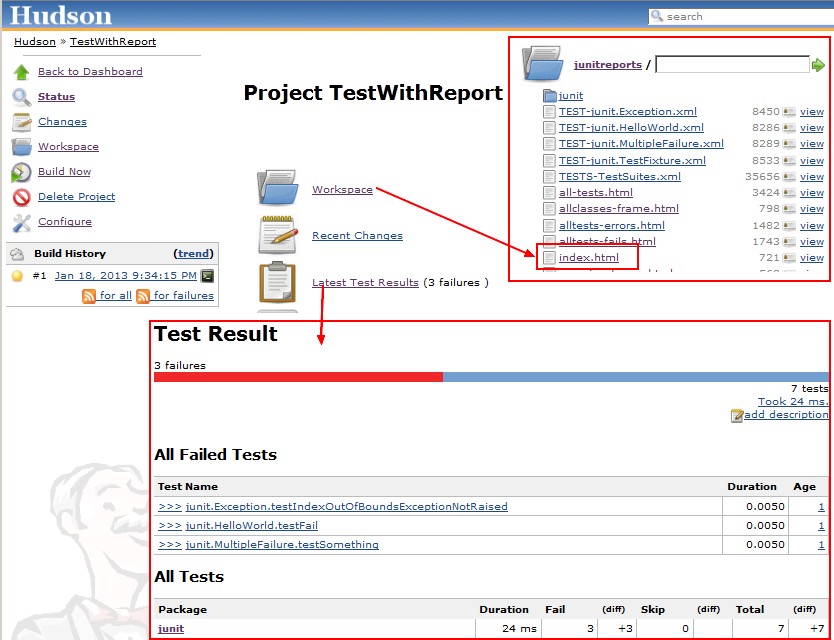
Task: Select the Status magnifier icon
Action: pos(20,97)
